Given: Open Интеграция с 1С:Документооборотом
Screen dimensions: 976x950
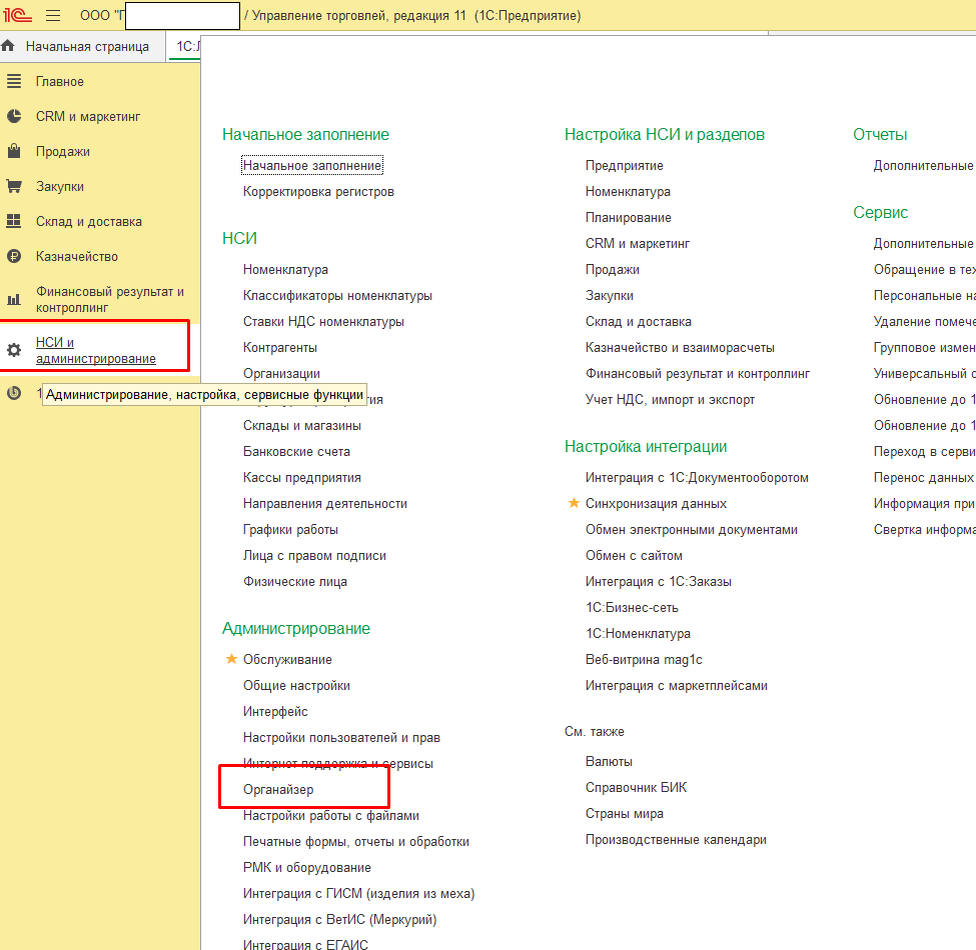Looking at the screenshot, I should [x=697, y=477].
